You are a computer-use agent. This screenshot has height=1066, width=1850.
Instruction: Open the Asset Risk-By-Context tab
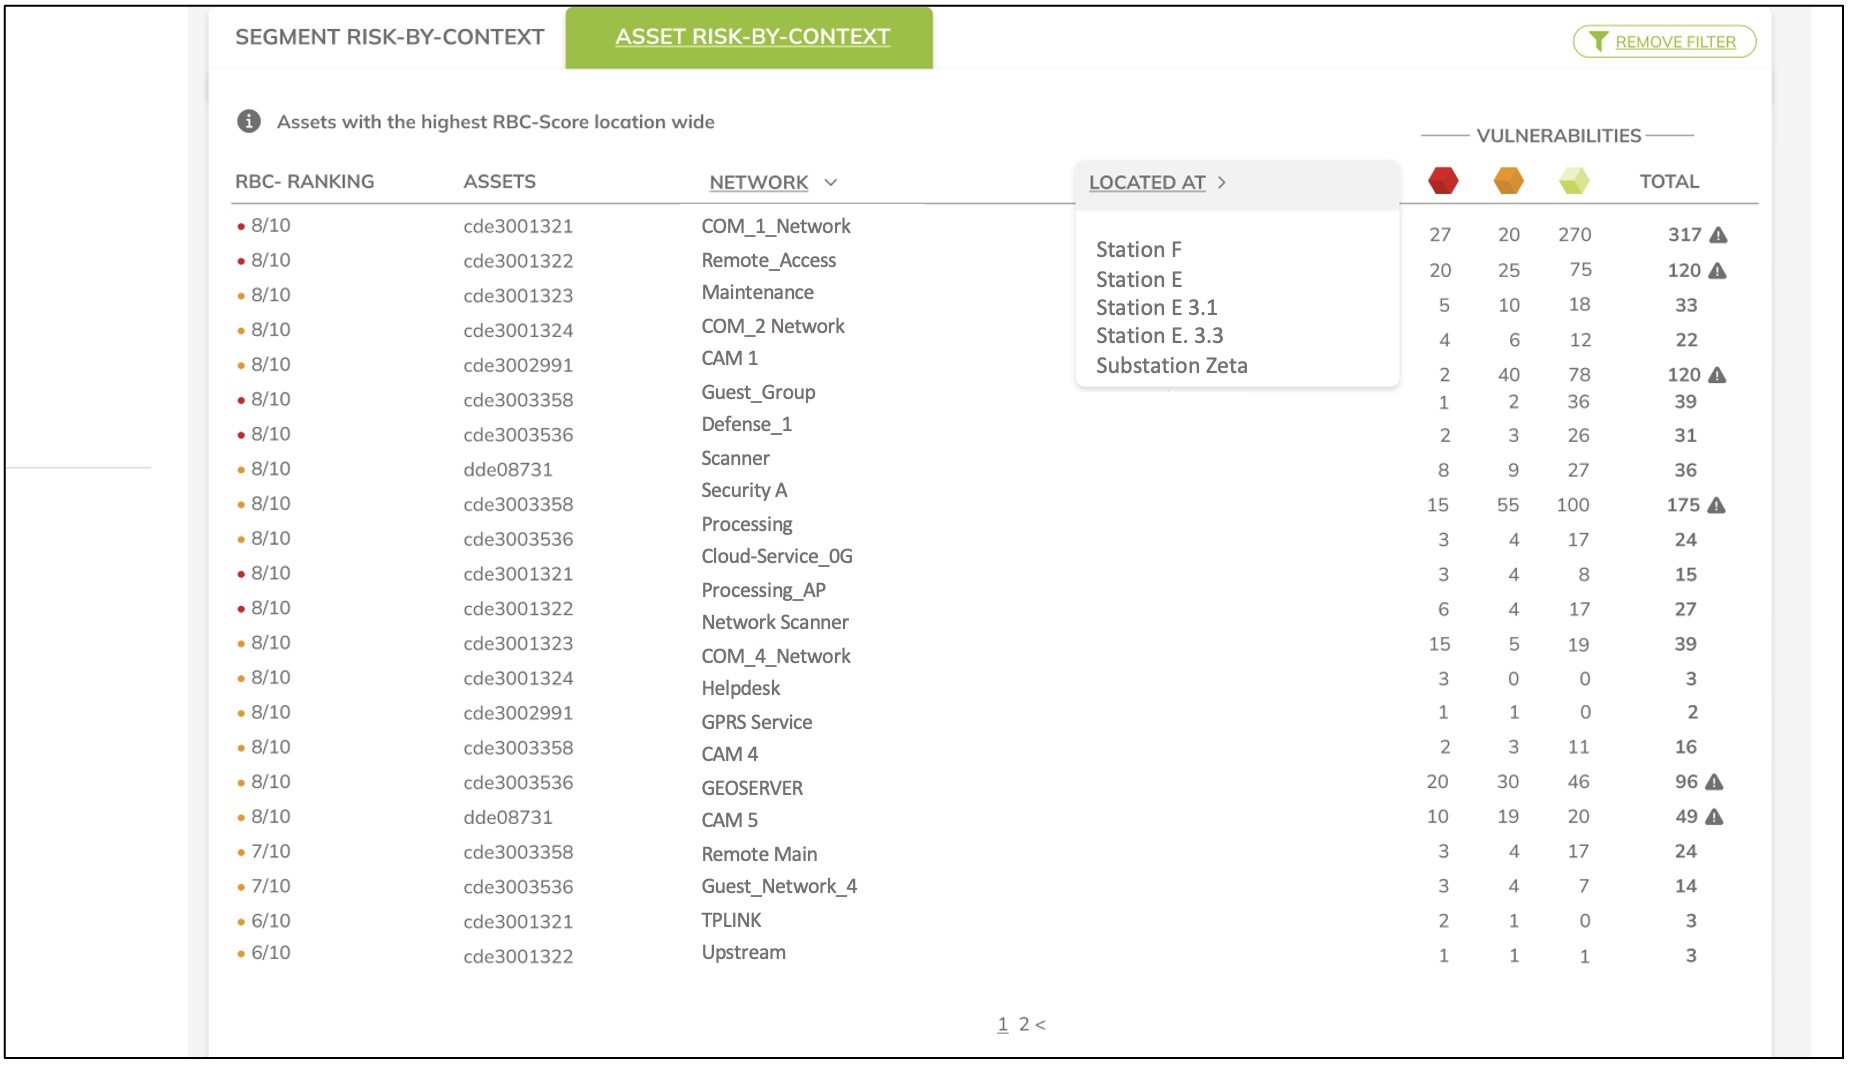(751, 37)
